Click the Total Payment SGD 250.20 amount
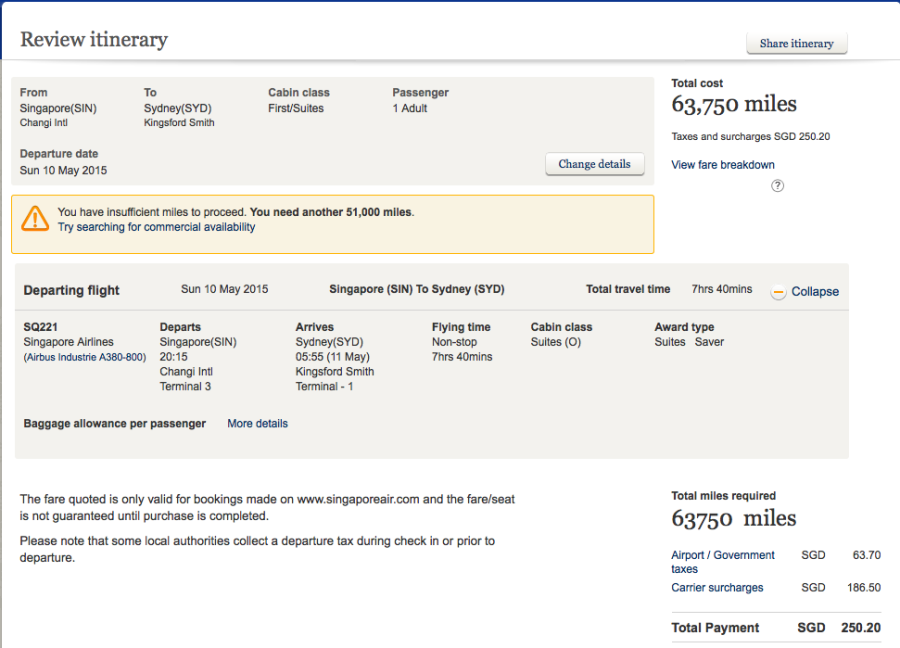Viewport: 900px width, 648px height. pyautogui.click(x=860, y=628)
